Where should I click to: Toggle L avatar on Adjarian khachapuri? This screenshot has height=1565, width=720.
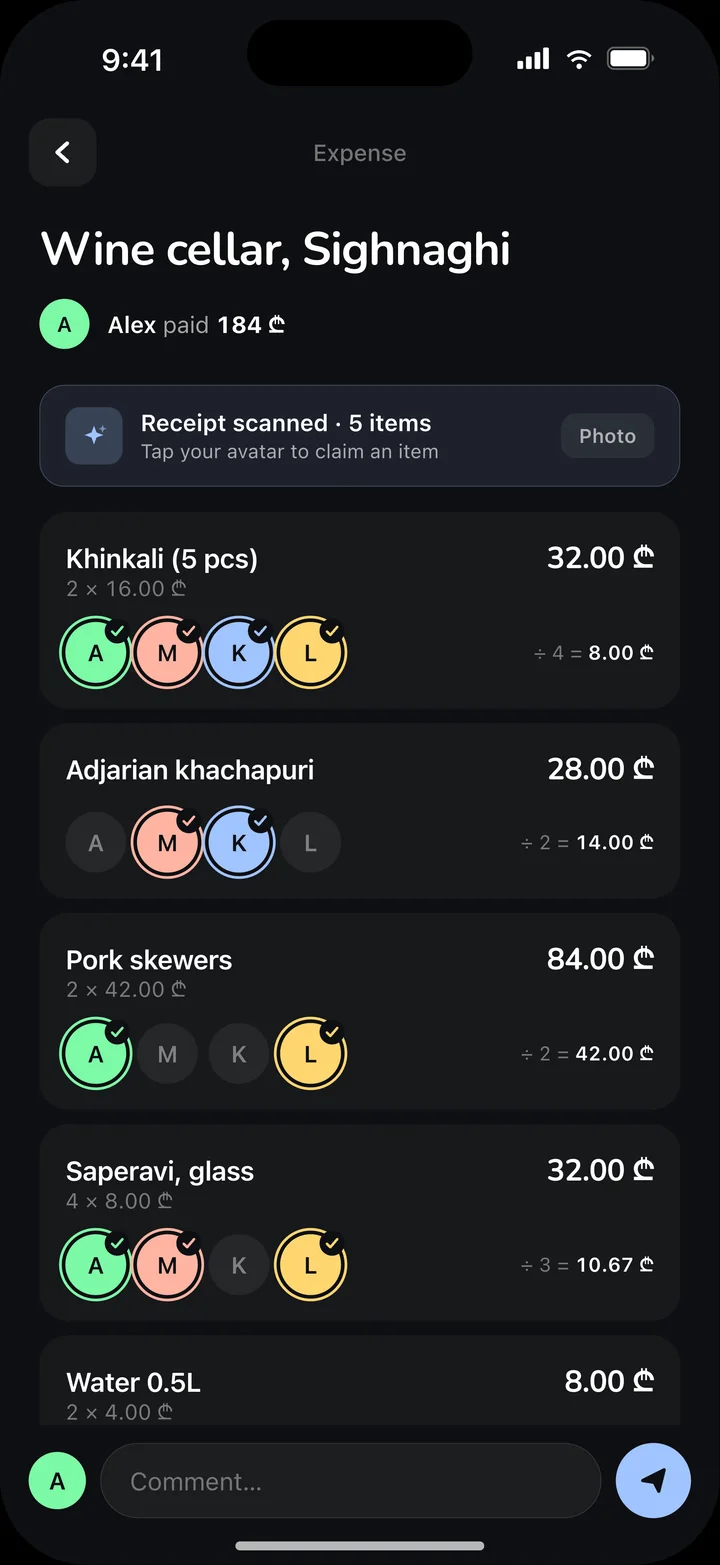[310, 843]
